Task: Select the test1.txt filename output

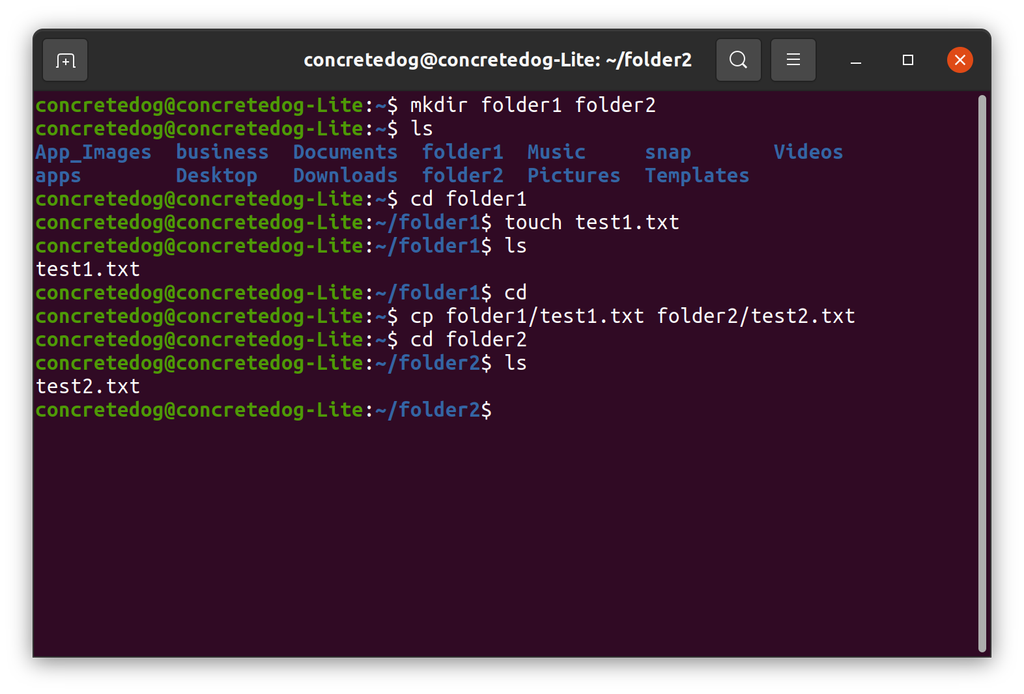Action: click(x=87, y=268)
